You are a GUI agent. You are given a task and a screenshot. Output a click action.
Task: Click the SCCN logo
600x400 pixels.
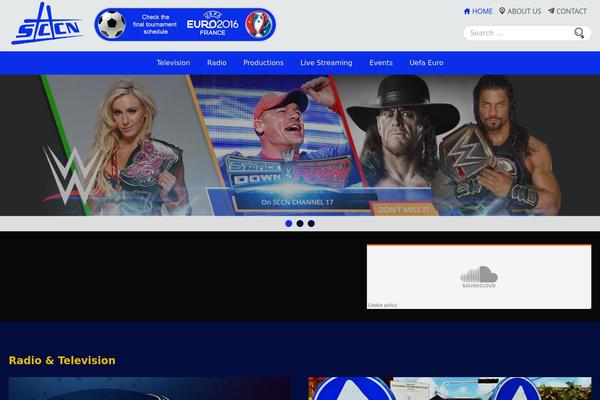[47, 24]
